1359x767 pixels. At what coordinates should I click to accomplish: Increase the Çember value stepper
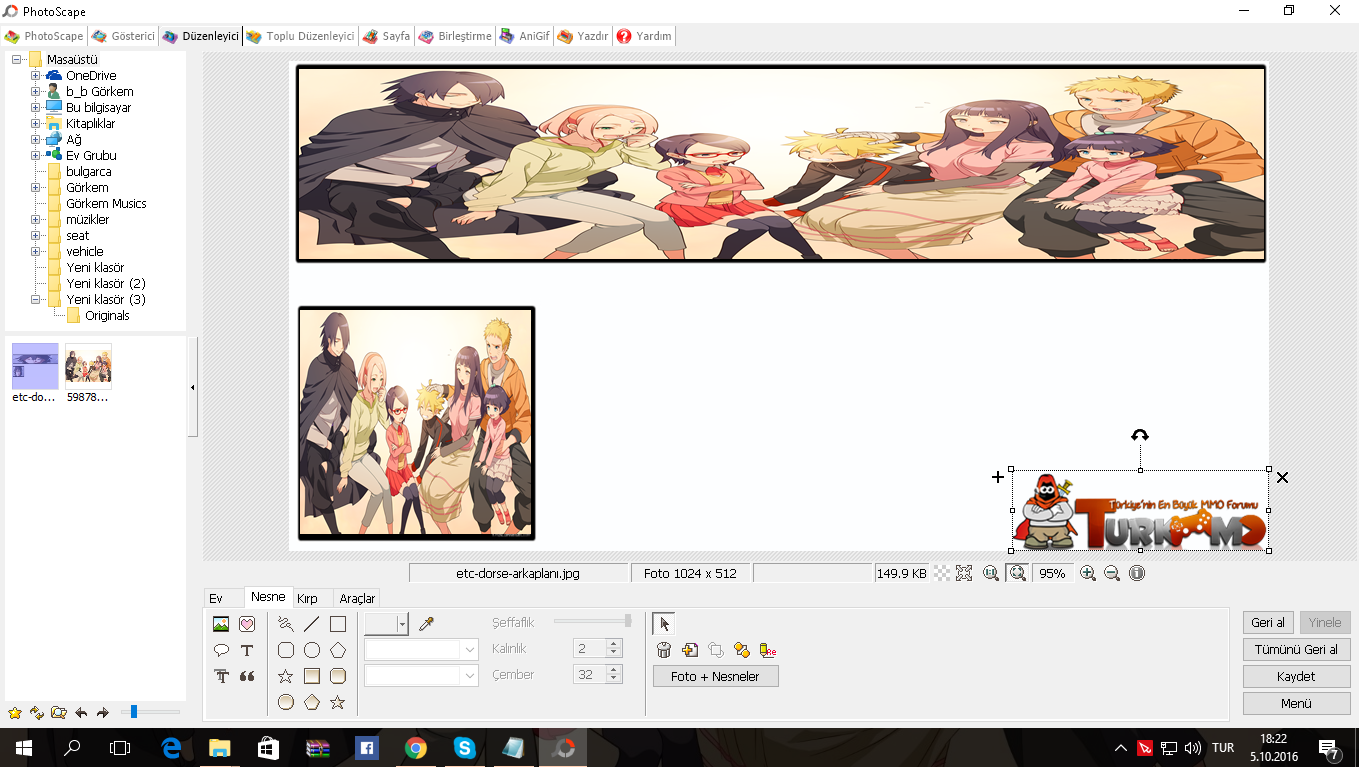pyautogui.click(x=614, y=670)
